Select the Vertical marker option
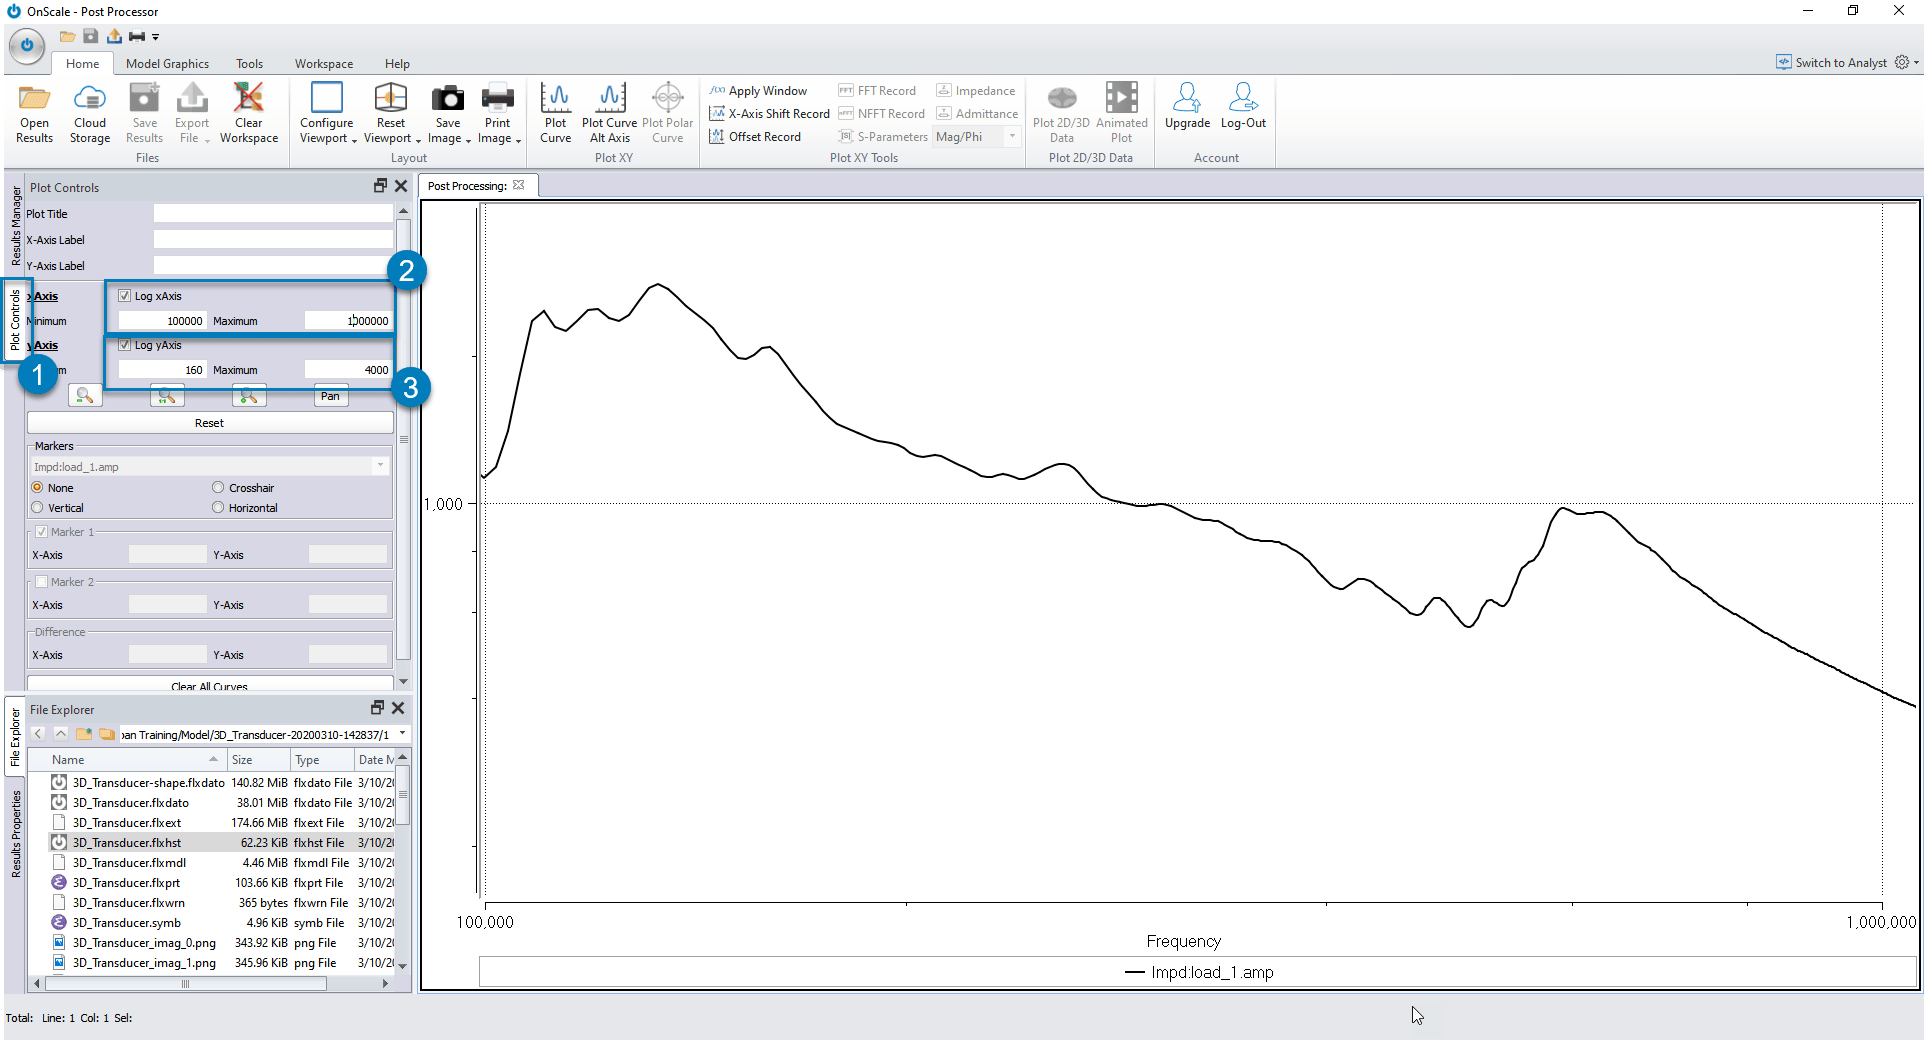This screenshot has height=1040, width=1924. (x=37, y=508)
